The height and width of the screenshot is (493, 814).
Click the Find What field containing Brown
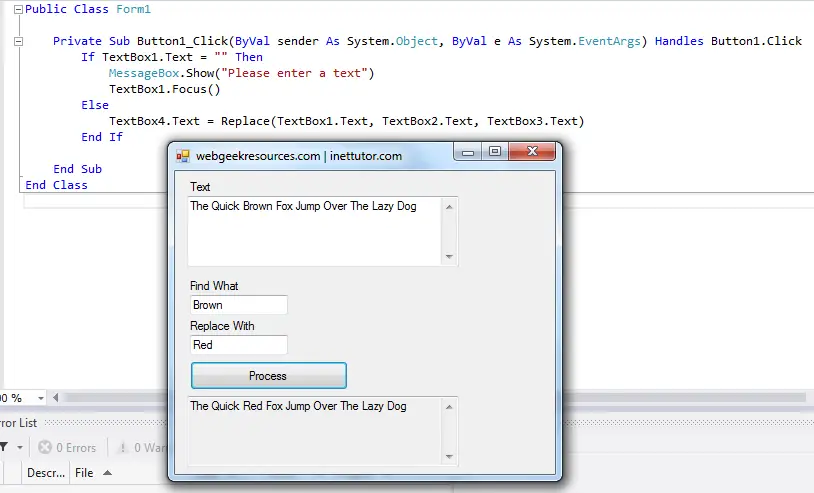[238, 305]
